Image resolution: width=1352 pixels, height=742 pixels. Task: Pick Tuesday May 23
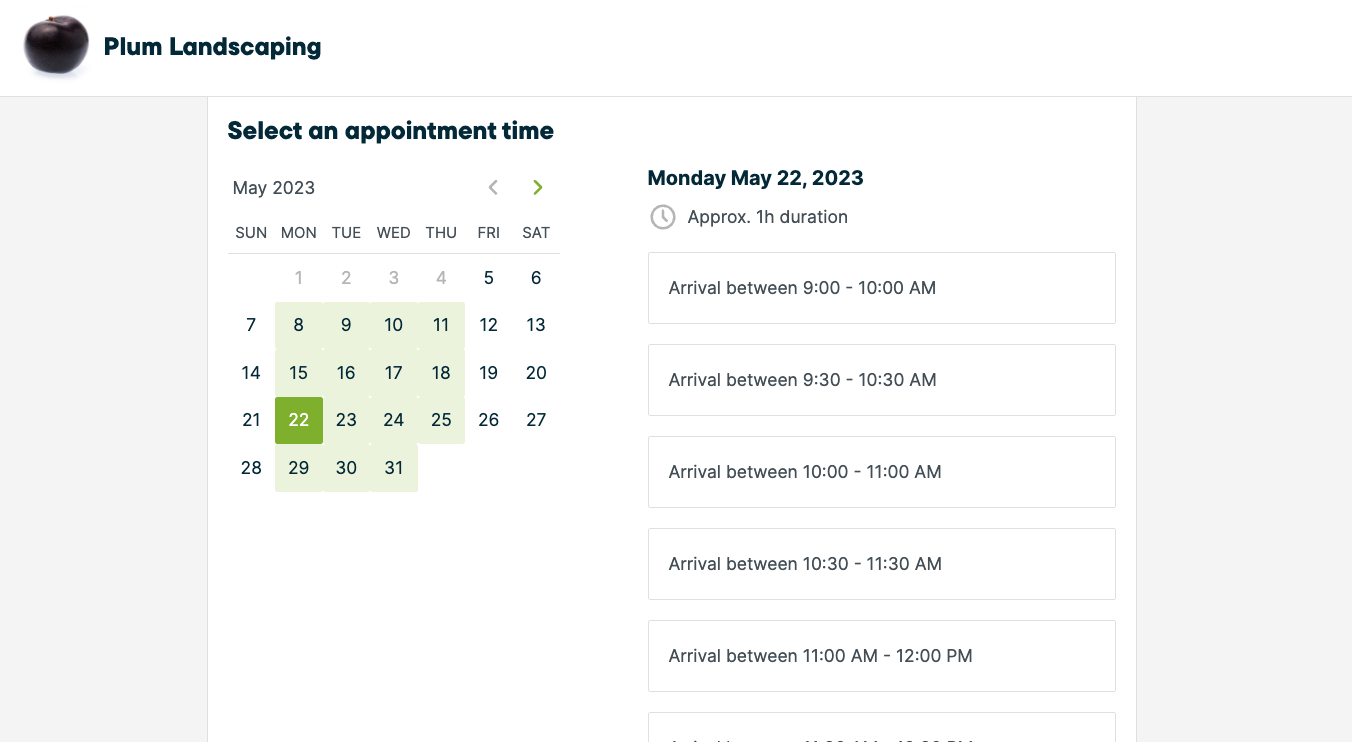[346, 420]
